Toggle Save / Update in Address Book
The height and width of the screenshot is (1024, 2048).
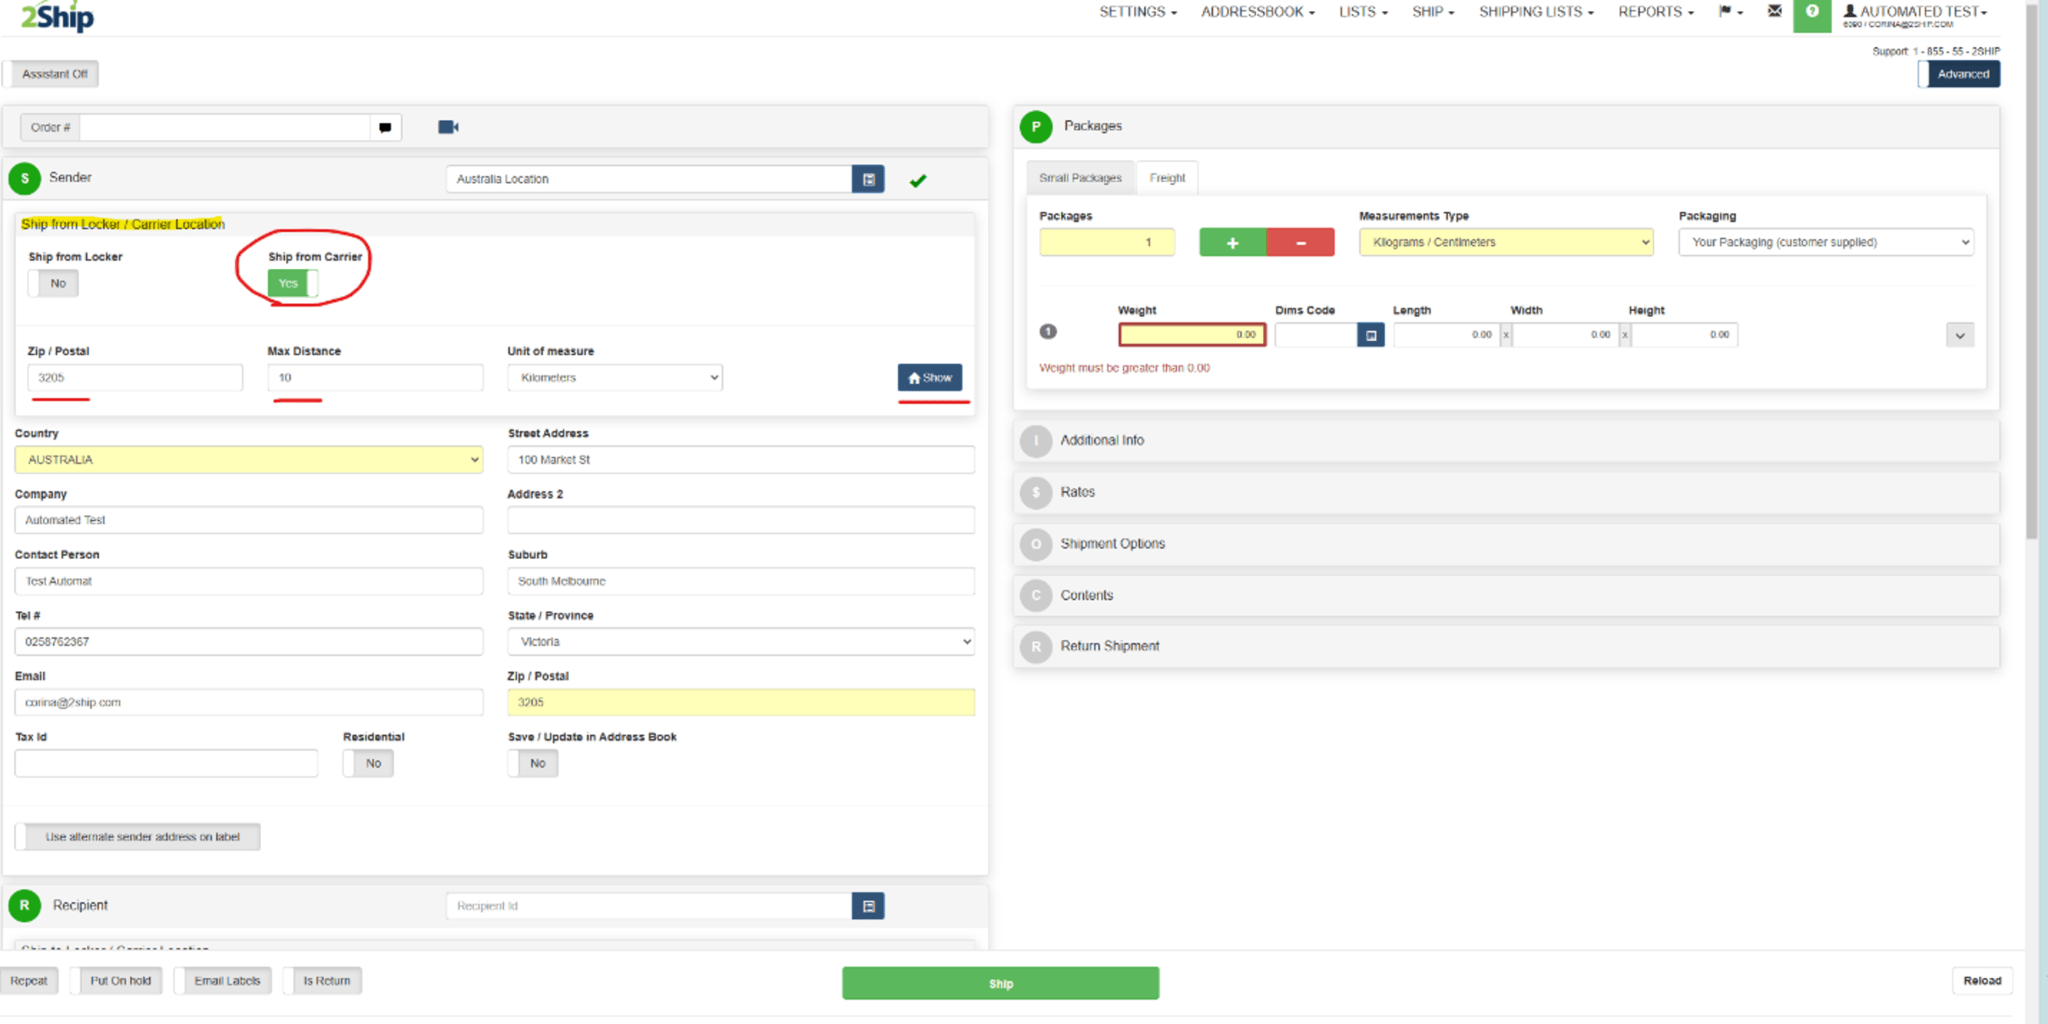point(532,763)
